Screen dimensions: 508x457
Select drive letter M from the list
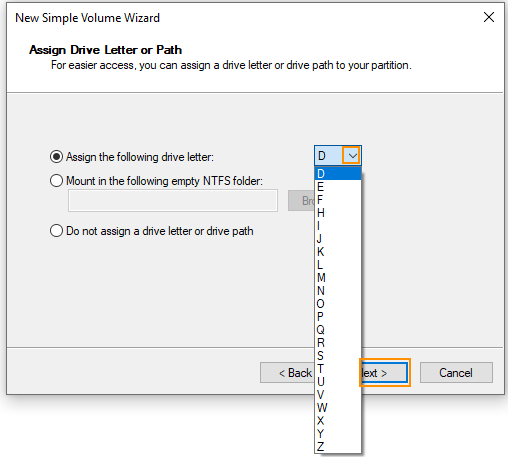[x=338, y=278]
